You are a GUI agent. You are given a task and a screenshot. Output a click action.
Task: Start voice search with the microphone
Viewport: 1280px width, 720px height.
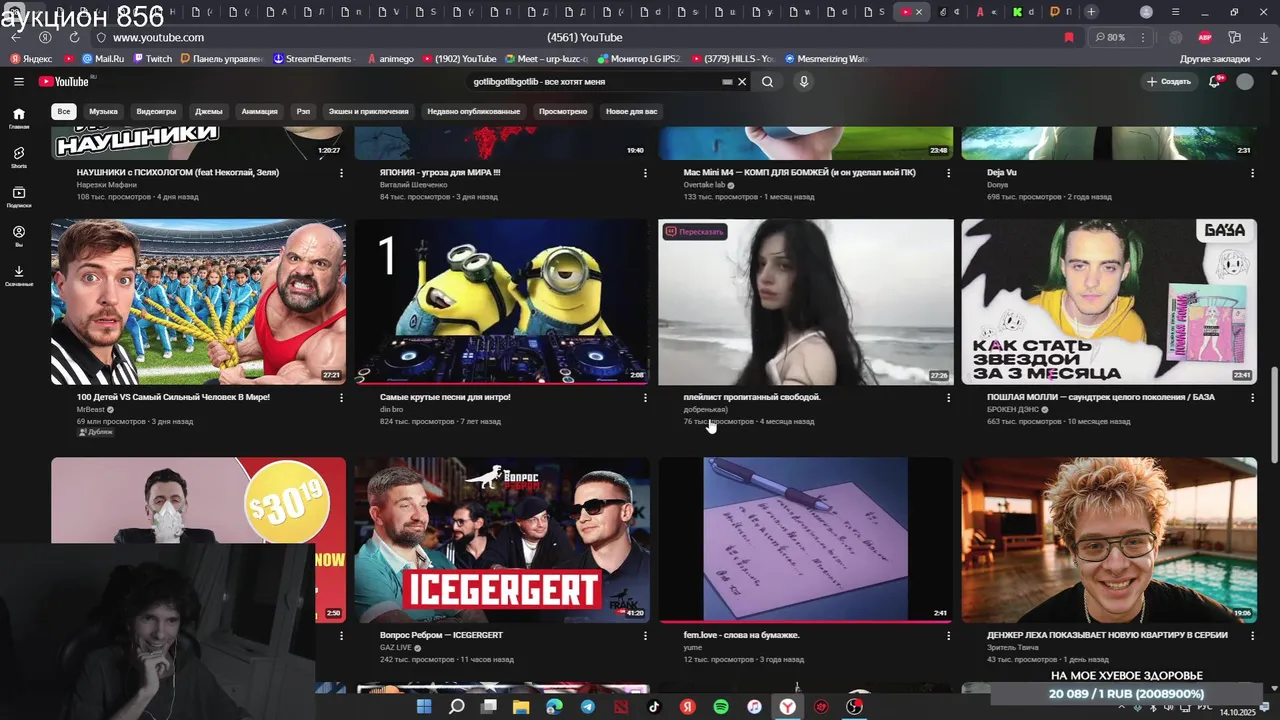pyautogui.click(x=803, y=82)
